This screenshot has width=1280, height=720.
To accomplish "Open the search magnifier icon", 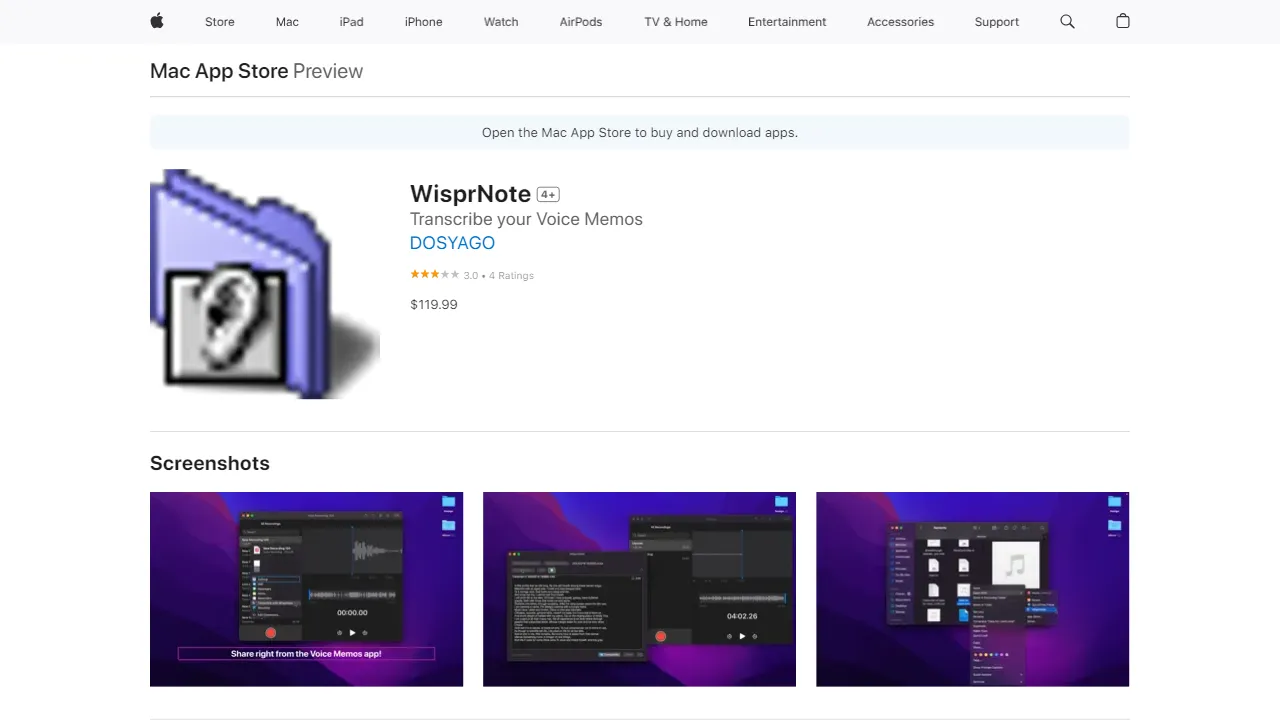I will (1067, 21).
